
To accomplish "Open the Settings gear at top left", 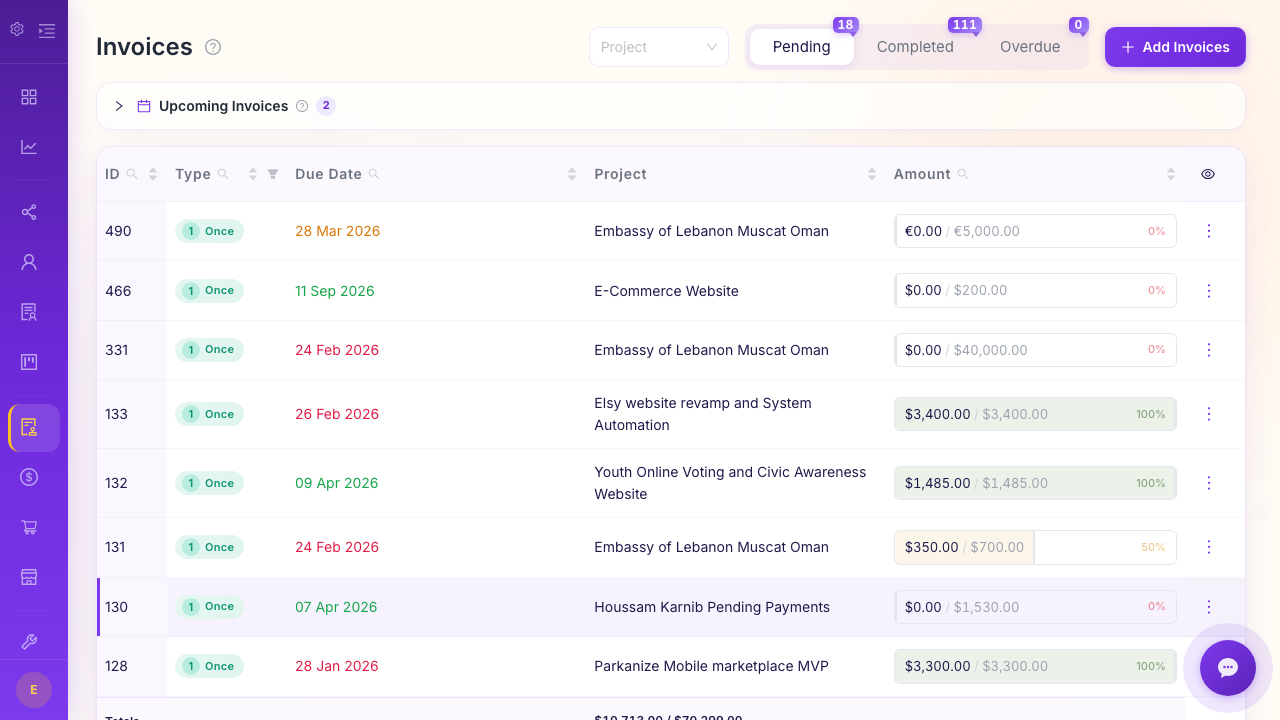I will click(16, 30).
